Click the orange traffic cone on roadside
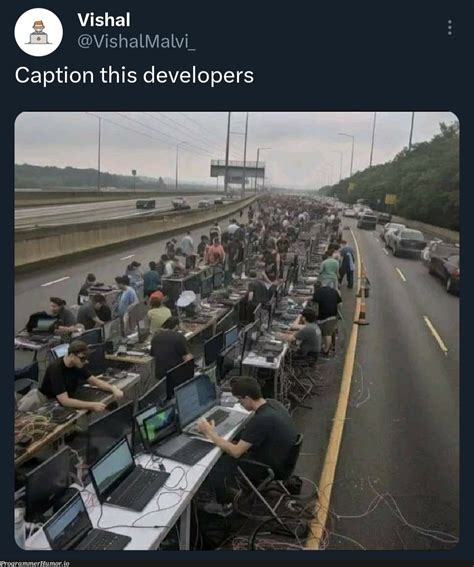The height and width of the screenshot is (567, 474). pos(362,312)
